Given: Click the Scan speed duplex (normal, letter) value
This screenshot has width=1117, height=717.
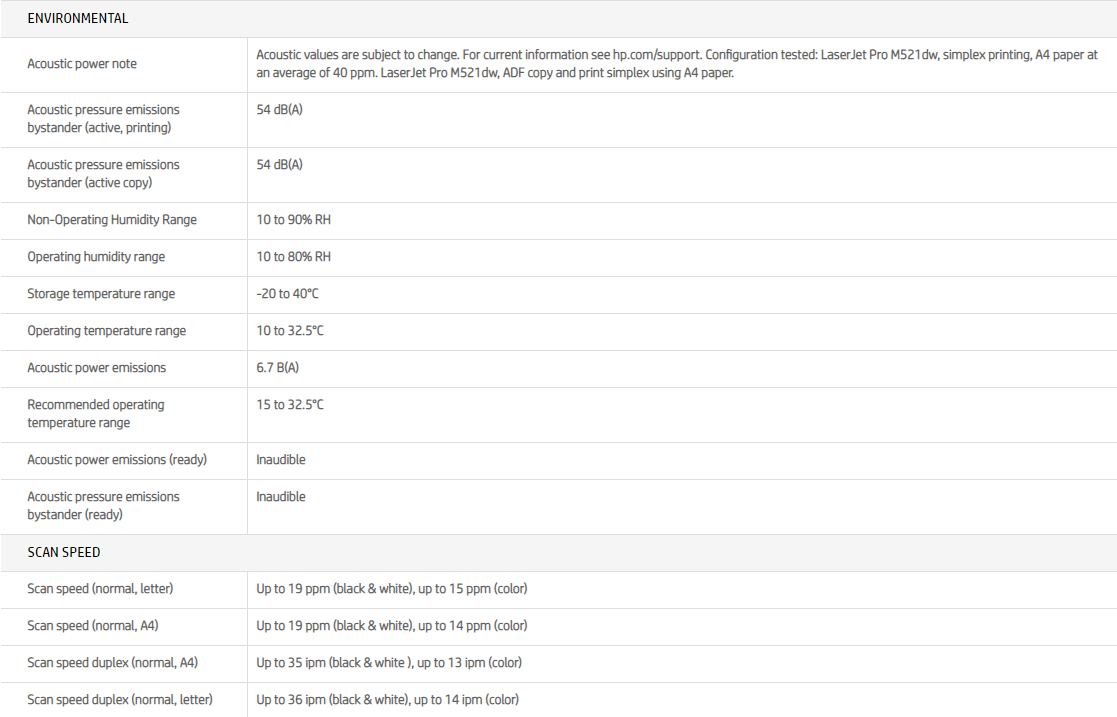Looking at the screenshot, I should coord(387,700).
